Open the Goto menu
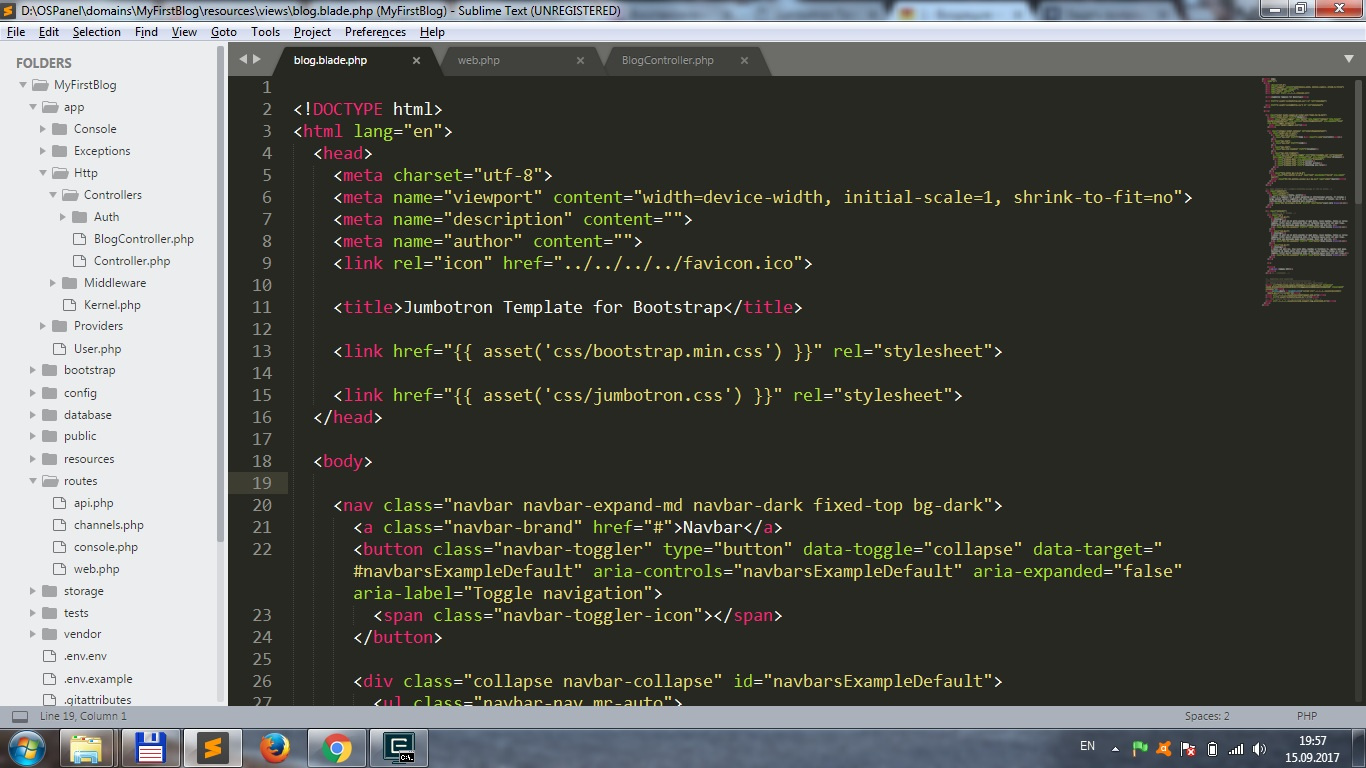Screen dimensions: 1366x768 pyautogui.click(x=224, y=32)
